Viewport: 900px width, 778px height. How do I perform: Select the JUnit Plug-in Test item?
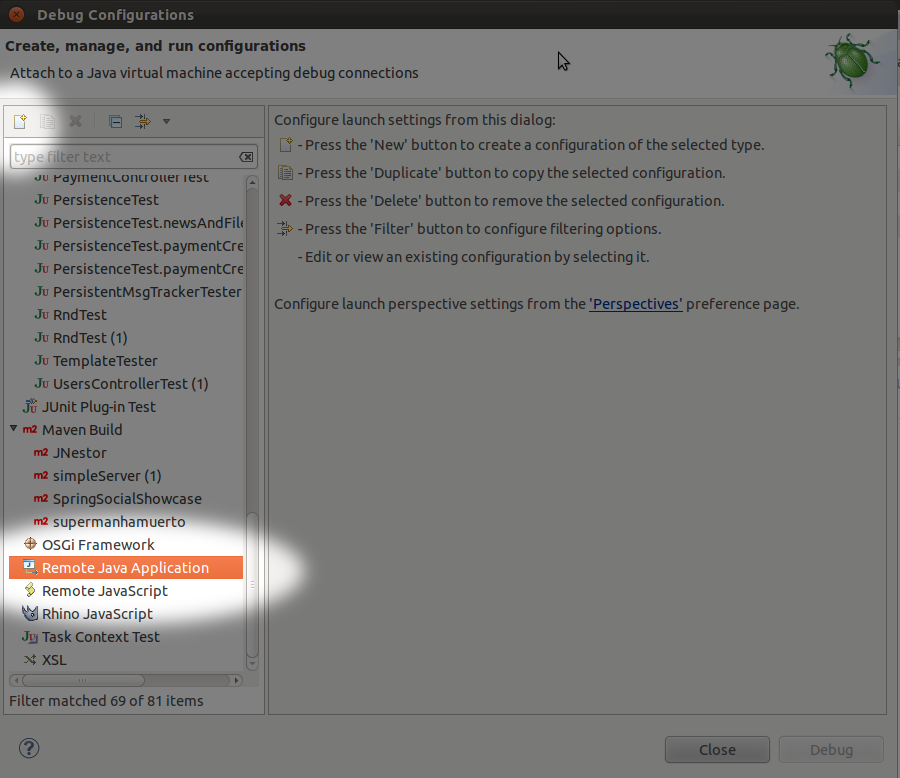[98, 407]
